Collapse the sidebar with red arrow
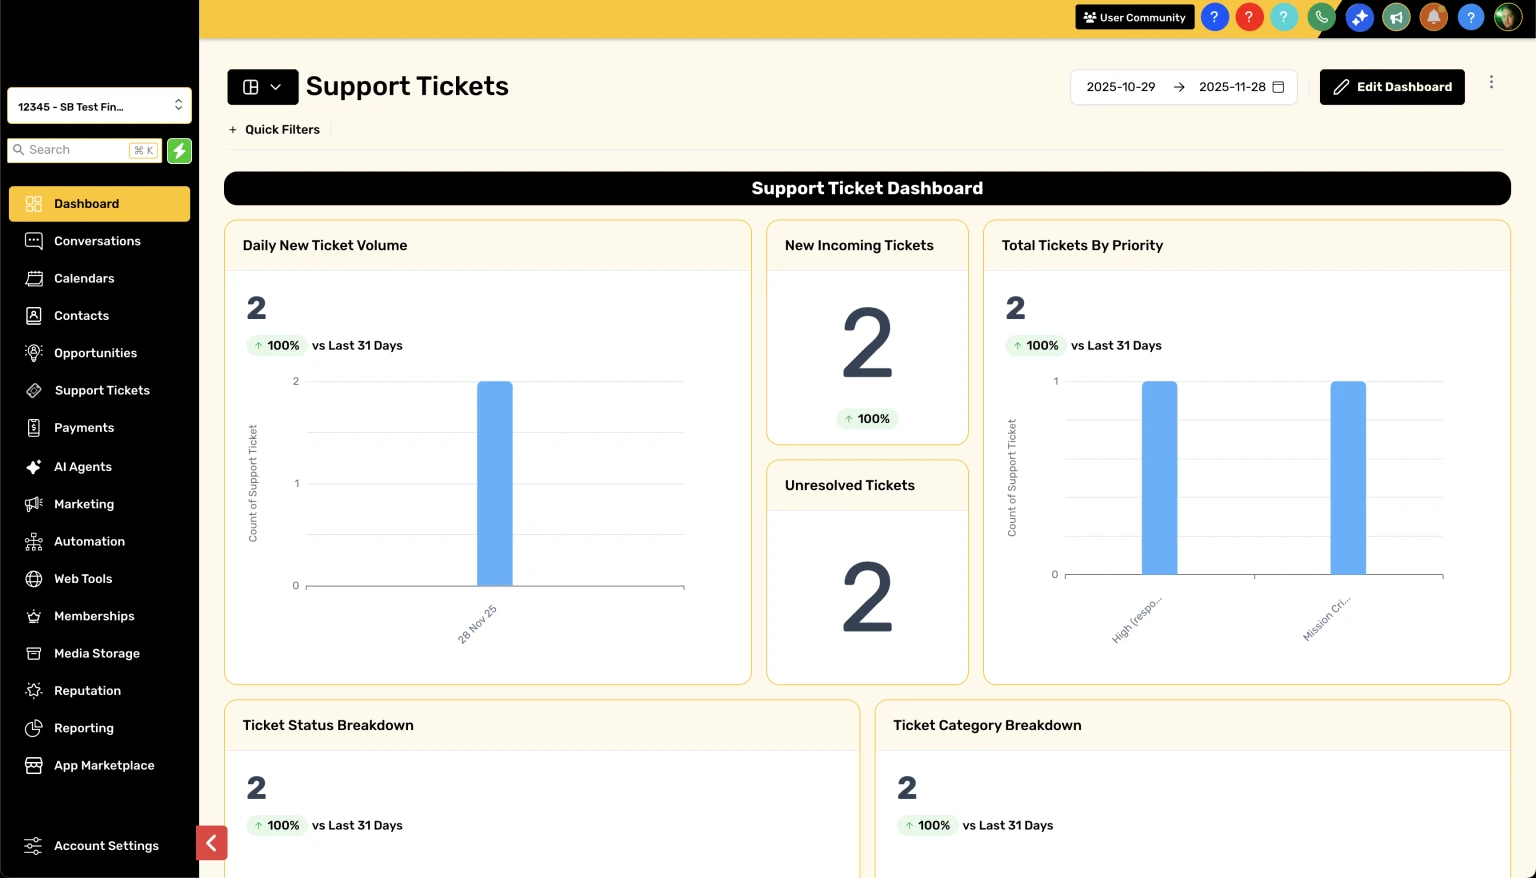The height and width of the screenshot is (878, 1536). (x=211, y=843)
